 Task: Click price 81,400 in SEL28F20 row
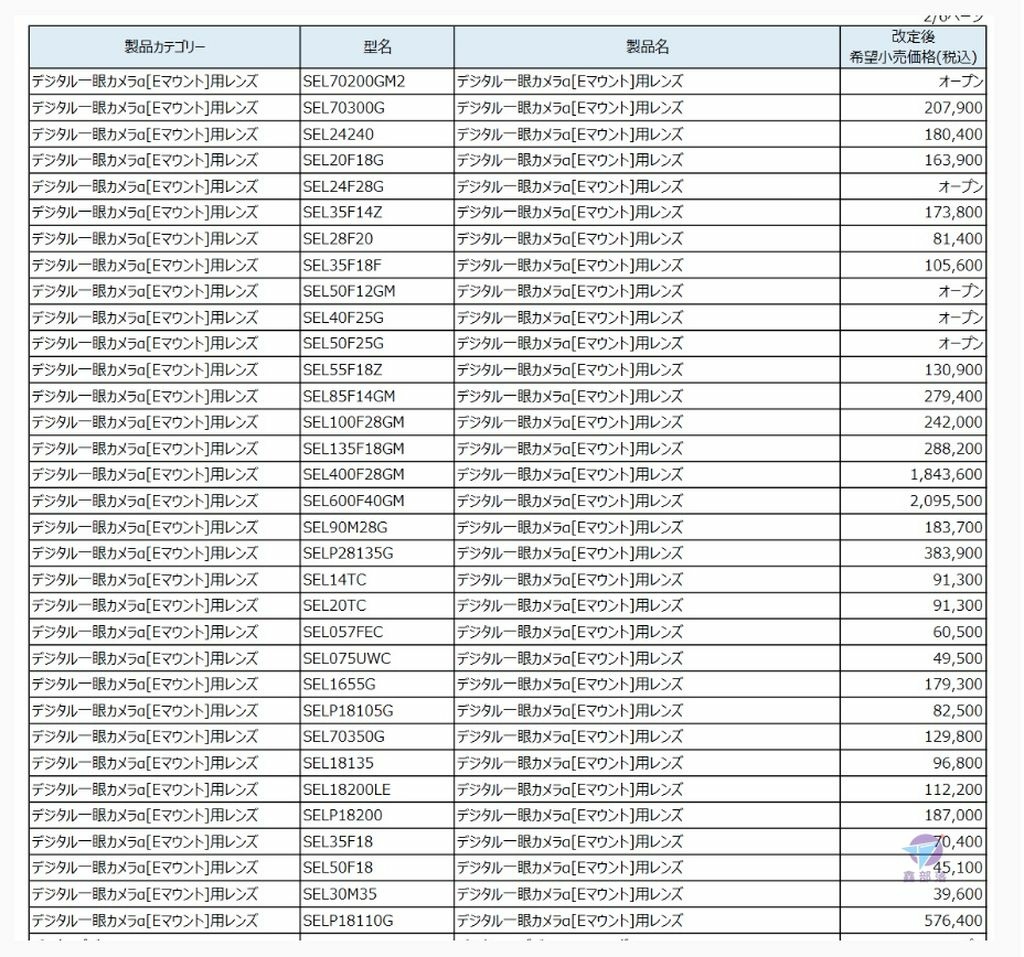click(x=957, y=238)
